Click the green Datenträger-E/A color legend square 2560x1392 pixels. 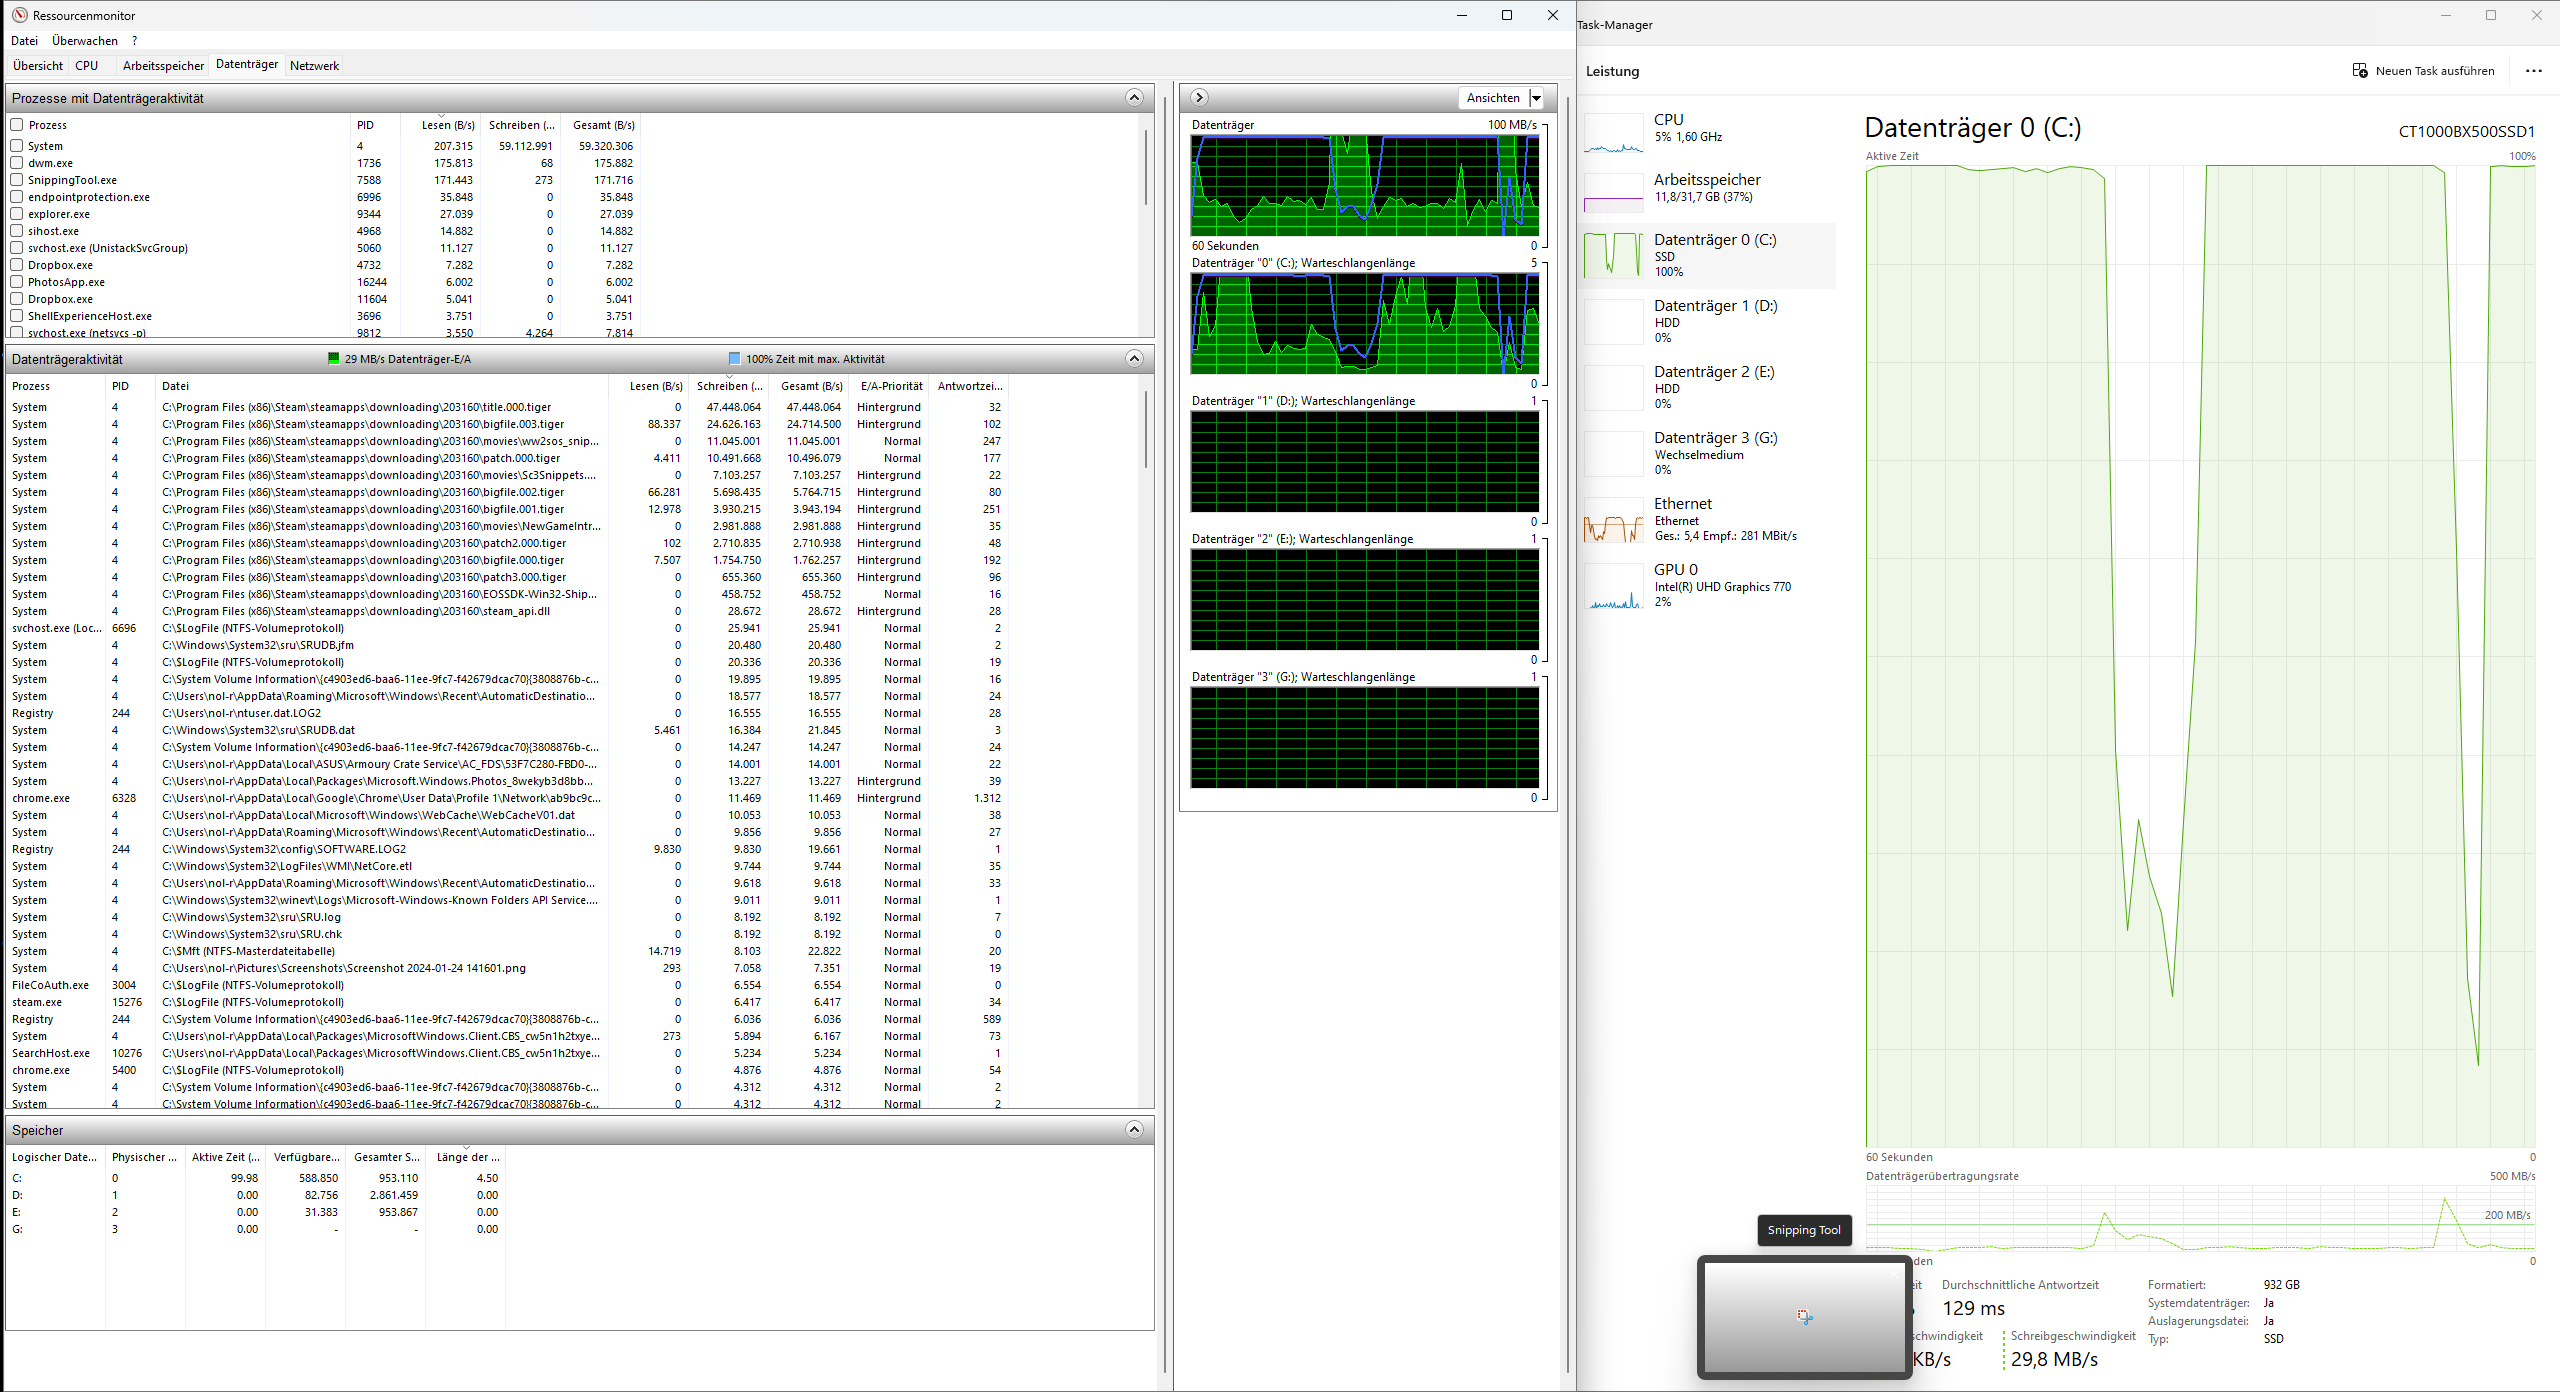coord(334,359)
